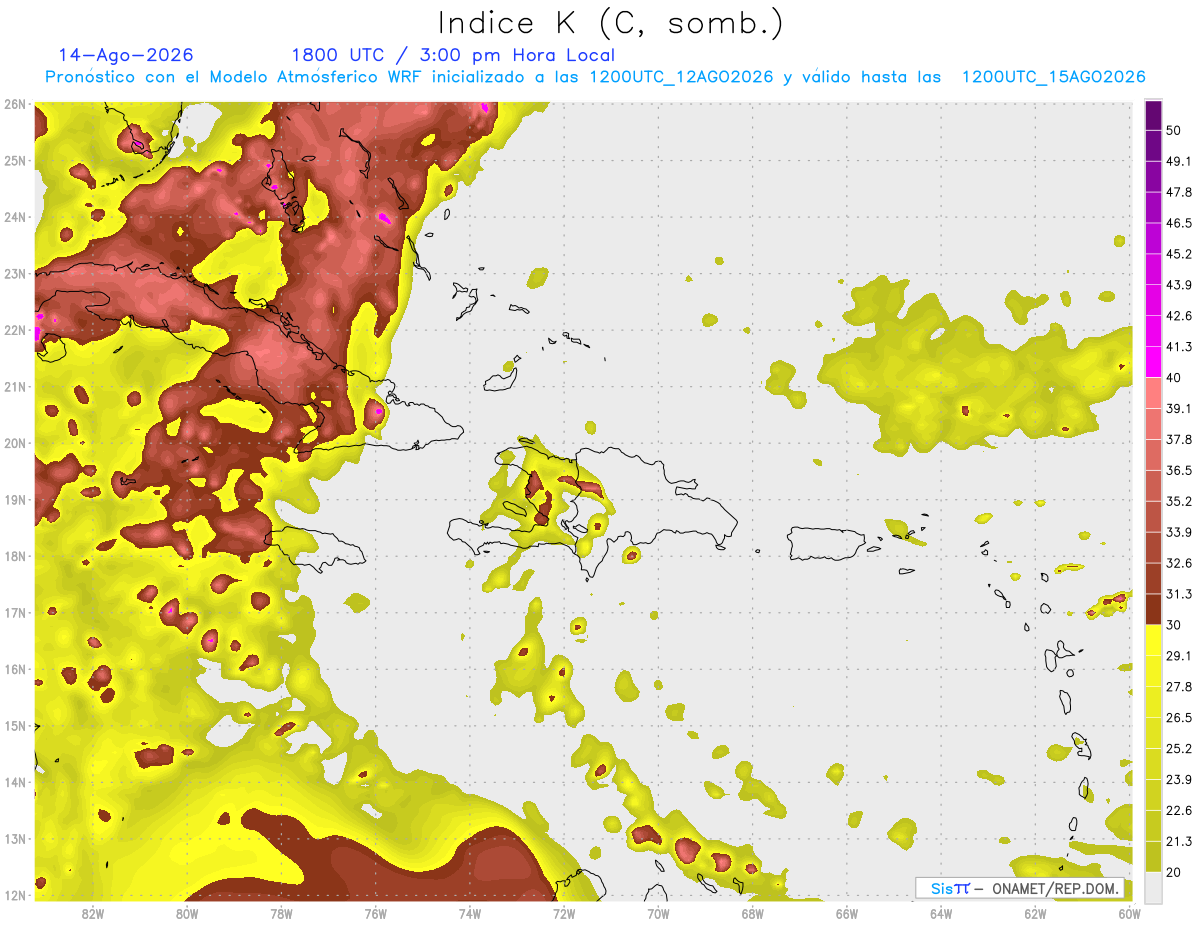Click the colorbar value 32.6
Image resolution: width=1200 pixels, height=927 pixels.
pyautogui.click(x=1178, y=563)
